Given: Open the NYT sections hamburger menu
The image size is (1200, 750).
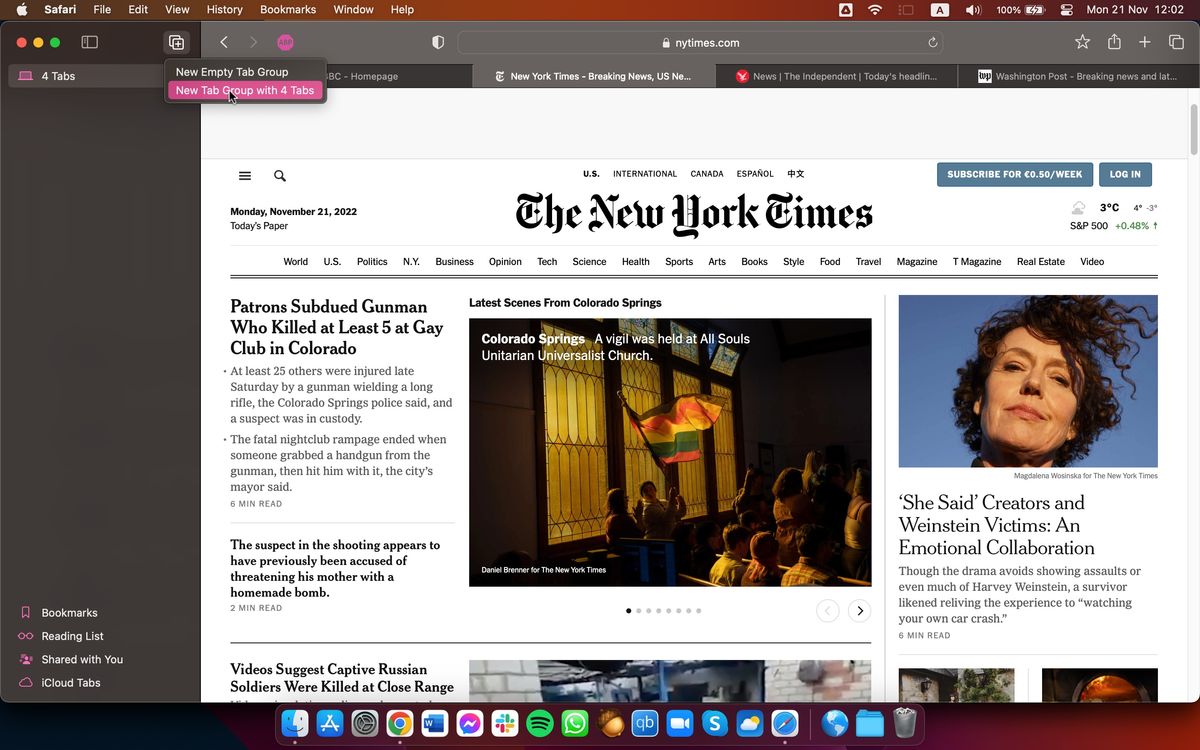Looking at the screenshot, I should pyautogui.click(x=244, y=175).
